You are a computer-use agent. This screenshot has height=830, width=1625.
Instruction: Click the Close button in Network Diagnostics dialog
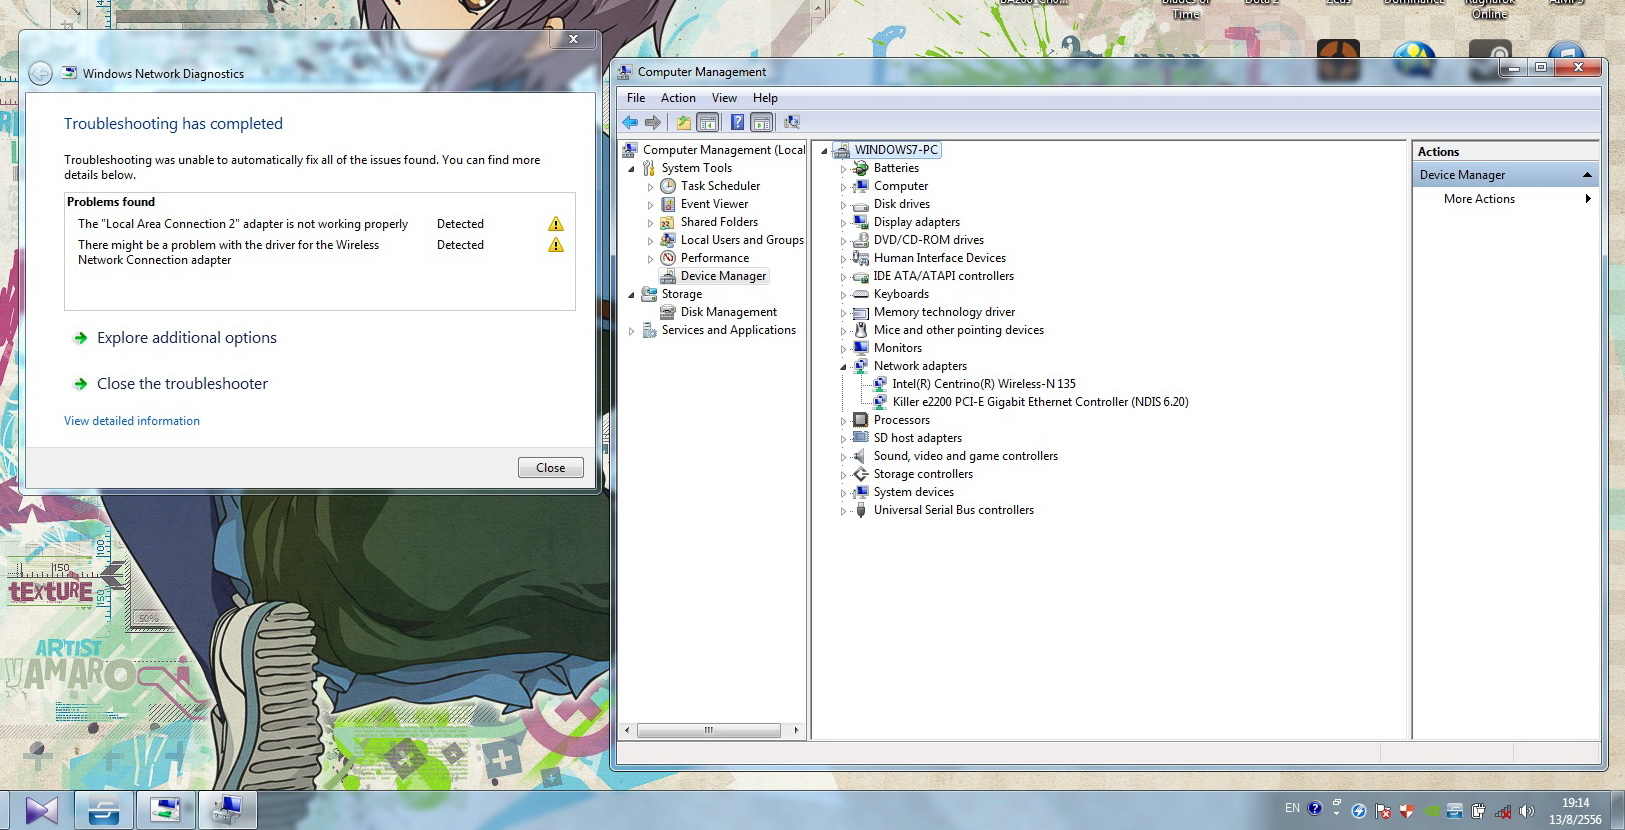point(551,468)
